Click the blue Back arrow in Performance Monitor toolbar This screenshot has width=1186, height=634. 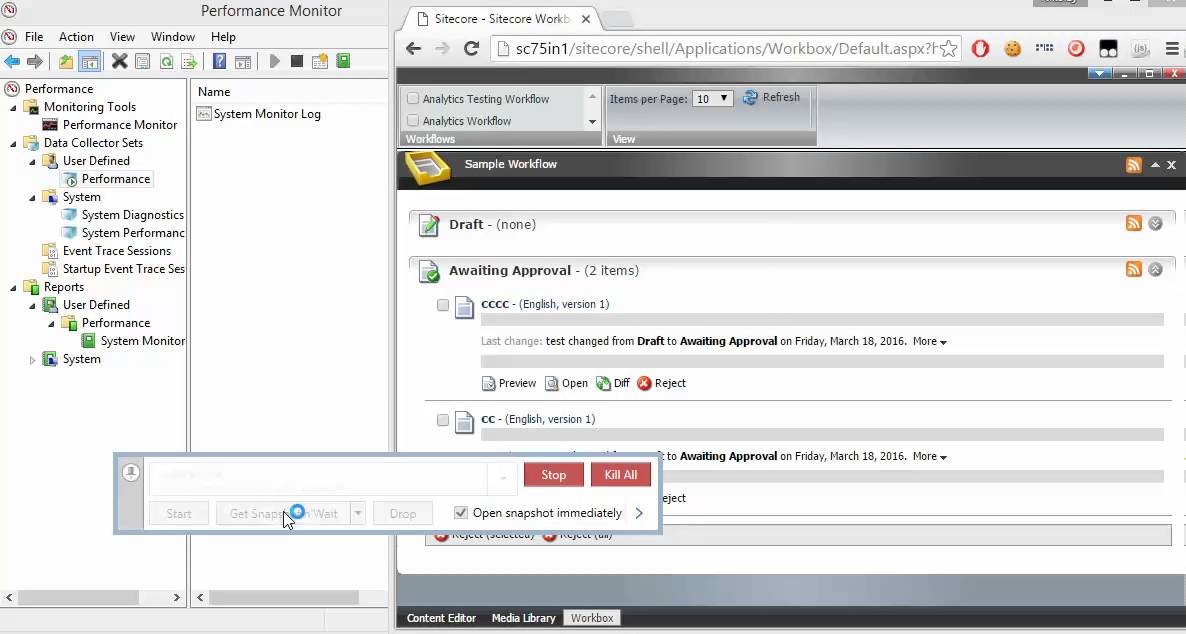coord(11,61)
